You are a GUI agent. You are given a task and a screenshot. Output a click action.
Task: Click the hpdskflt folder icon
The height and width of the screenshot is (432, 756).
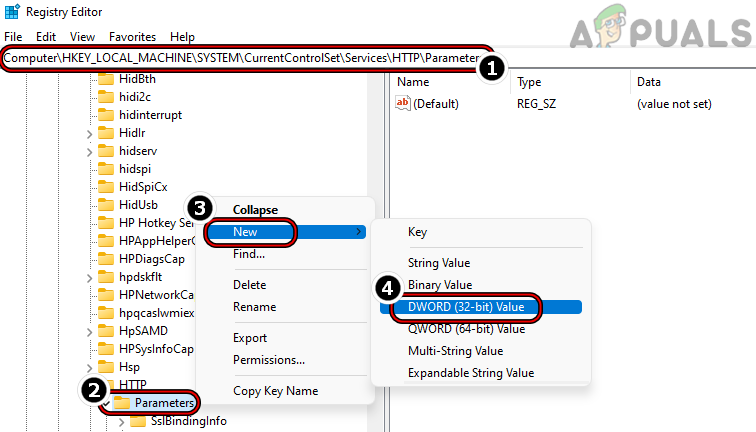coord(105,276)
